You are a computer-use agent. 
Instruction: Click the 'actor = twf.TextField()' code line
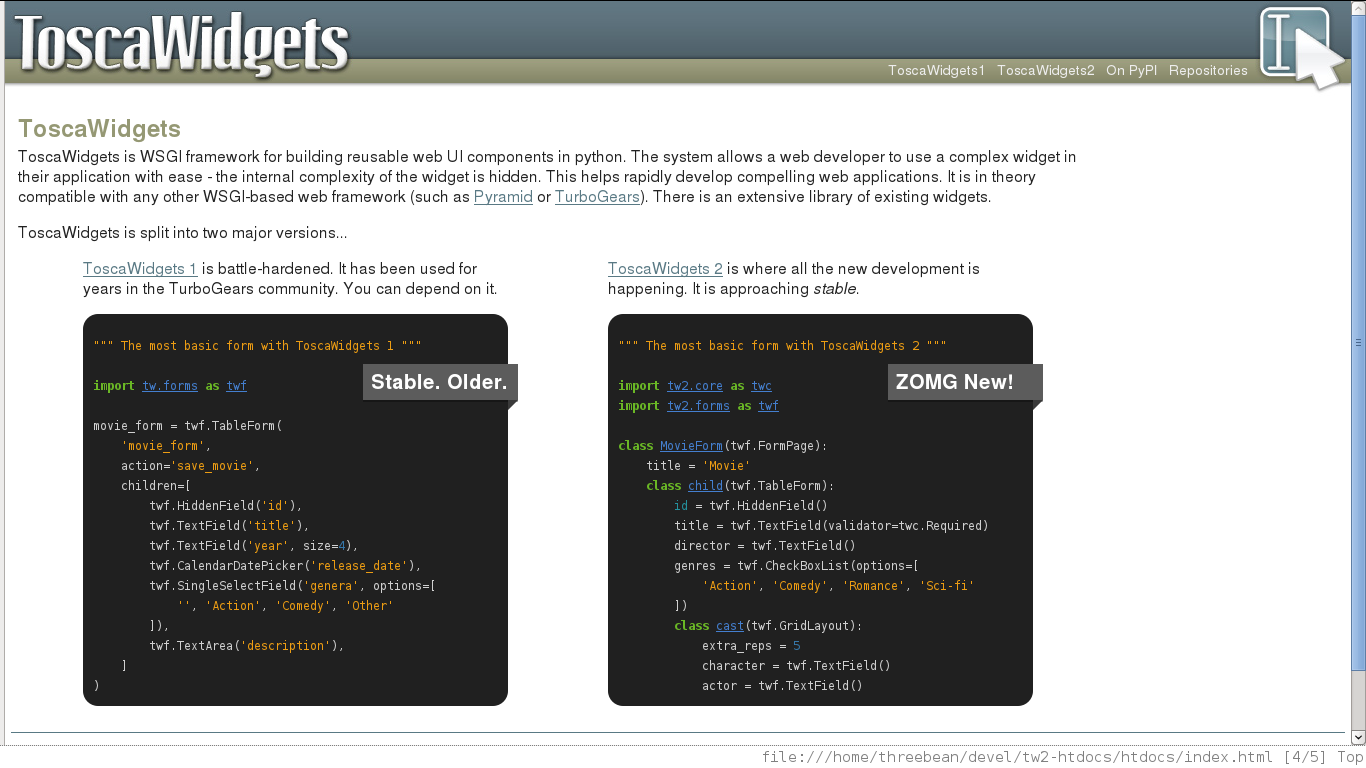(782, 686)
